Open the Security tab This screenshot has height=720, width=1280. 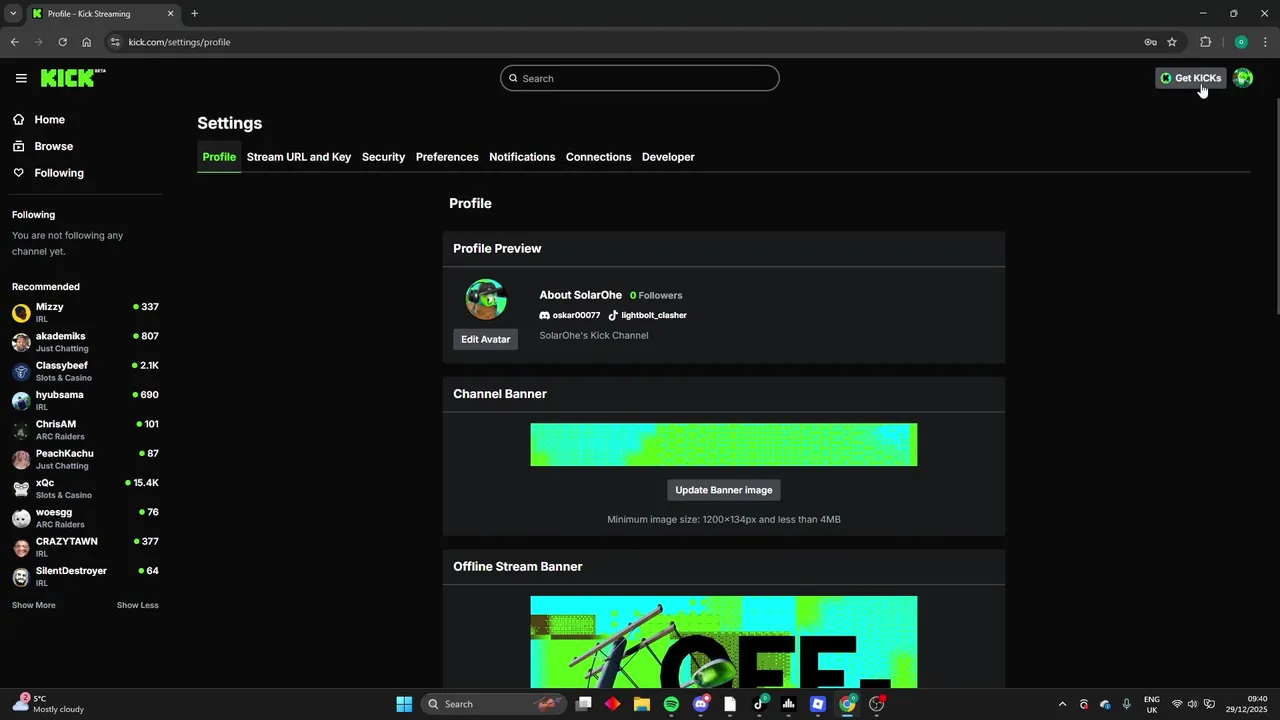coord(383,157)
